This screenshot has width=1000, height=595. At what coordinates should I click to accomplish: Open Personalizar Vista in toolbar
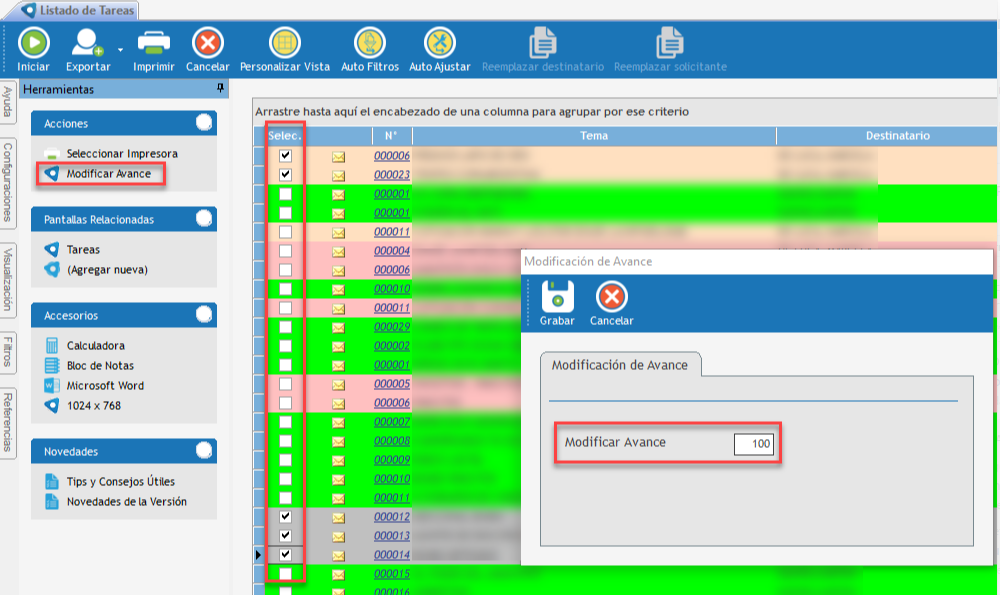click(x=284, y=43)
